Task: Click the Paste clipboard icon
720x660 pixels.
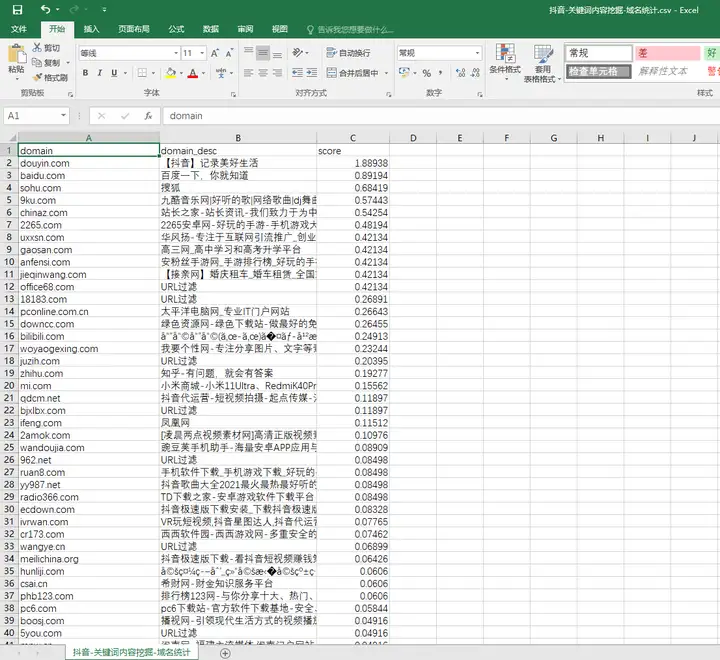Action: click(x=17, y=55)
